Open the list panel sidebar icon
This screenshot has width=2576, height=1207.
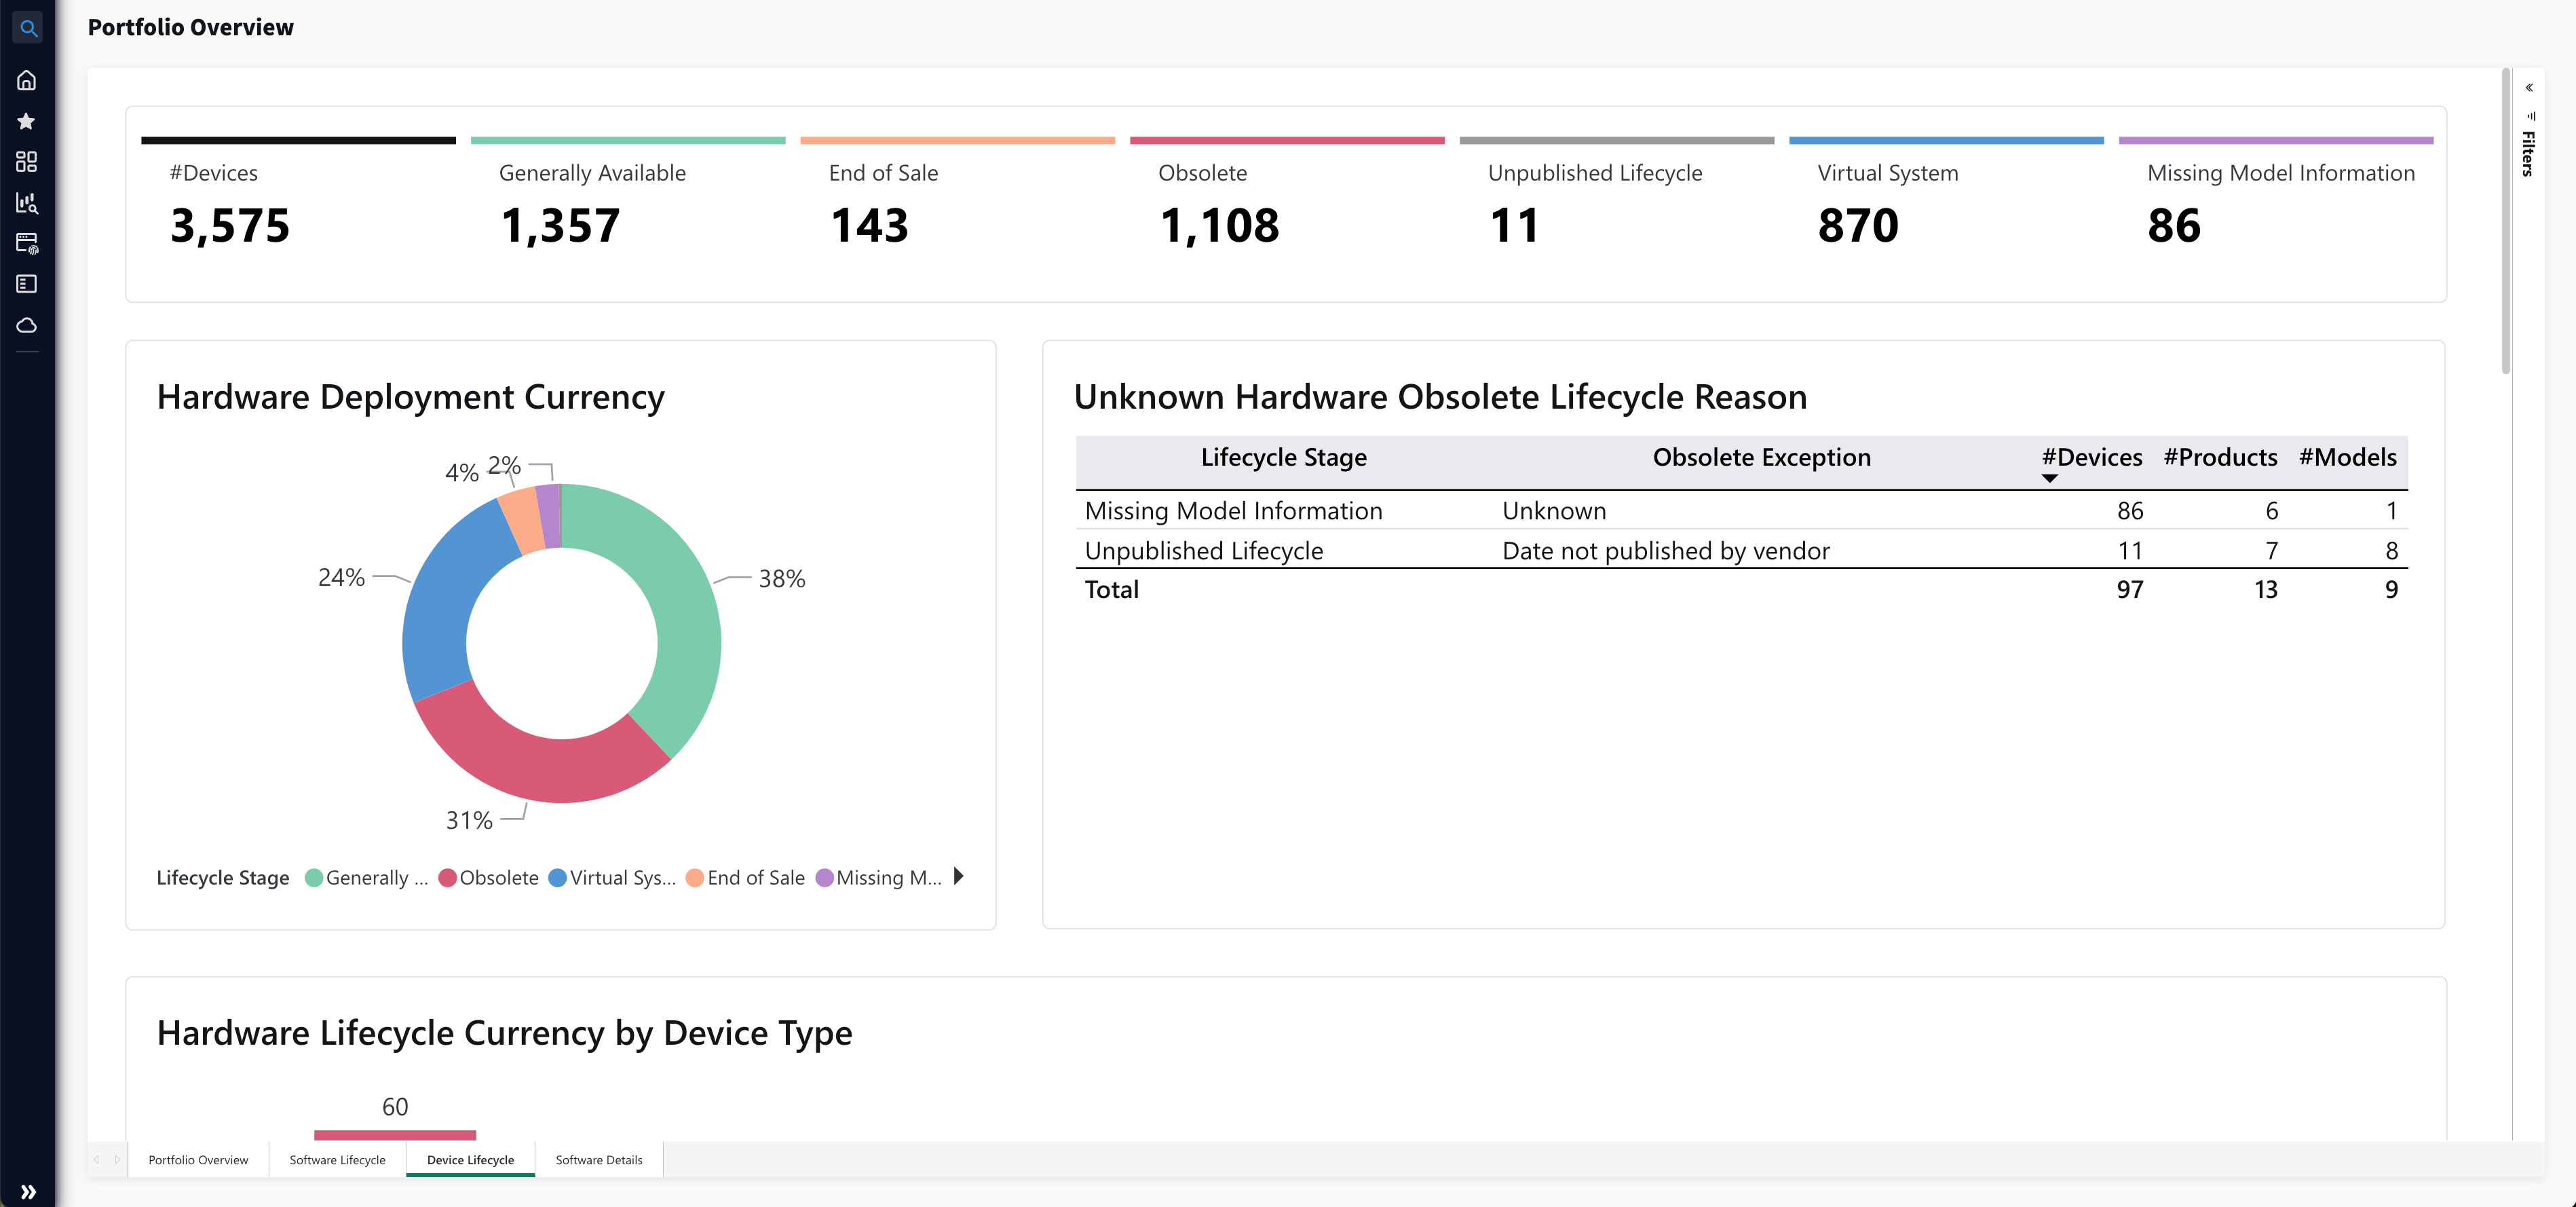27,284
